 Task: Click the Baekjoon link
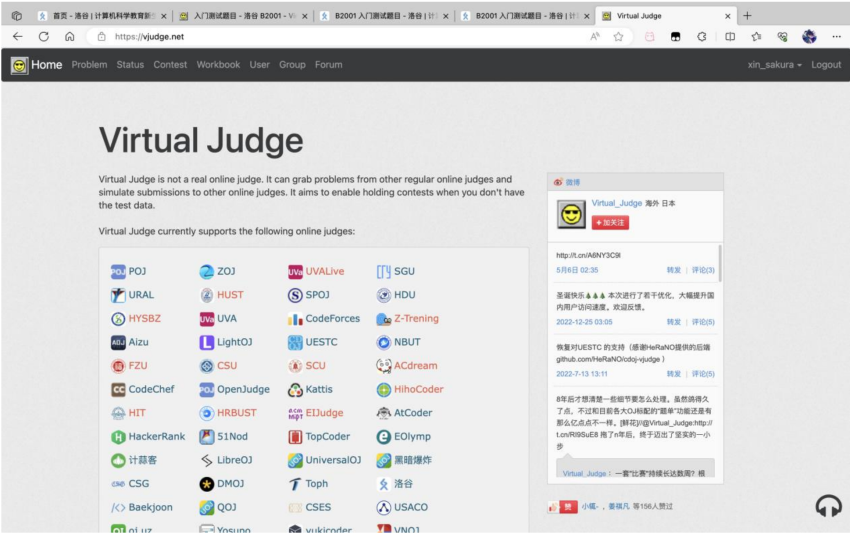pos(151,507)
